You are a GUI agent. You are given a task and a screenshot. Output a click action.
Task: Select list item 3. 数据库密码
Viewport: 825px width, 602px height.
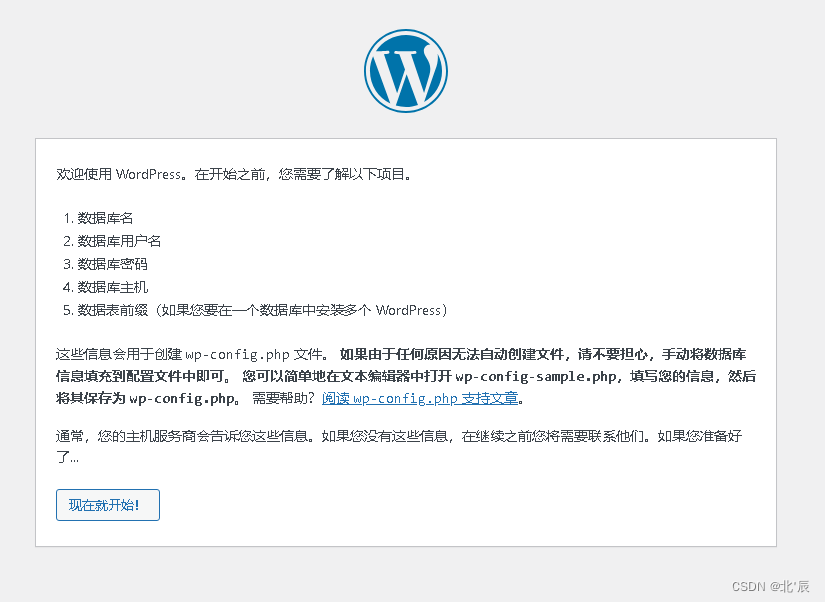pos(105,264)
